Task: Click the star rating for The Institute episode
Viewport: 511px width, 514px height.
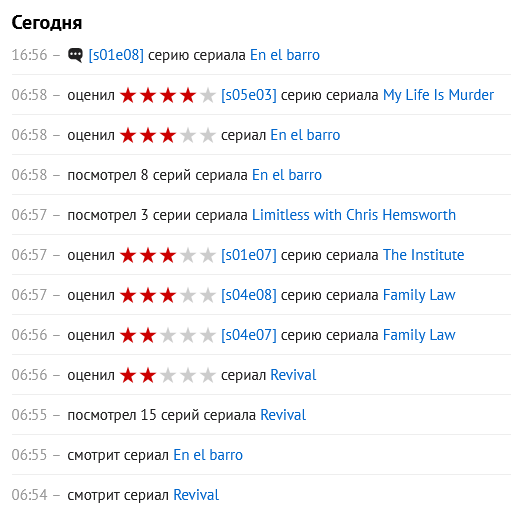Action: (168, 255)
